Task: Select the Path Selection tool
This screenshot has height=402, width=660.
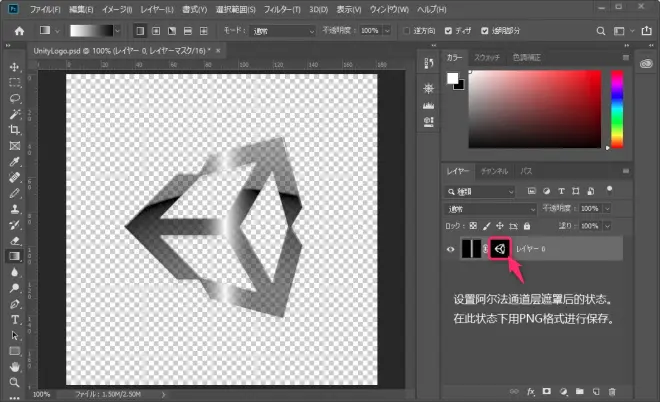Action: click(15, 335)
